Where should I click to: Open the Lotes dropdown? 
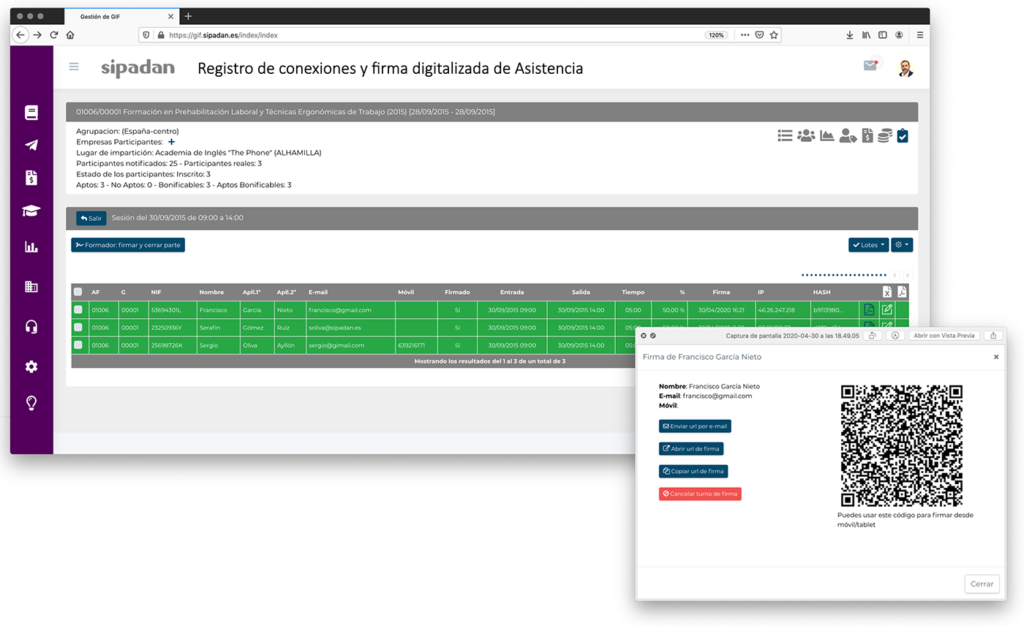tap(868, 245)
